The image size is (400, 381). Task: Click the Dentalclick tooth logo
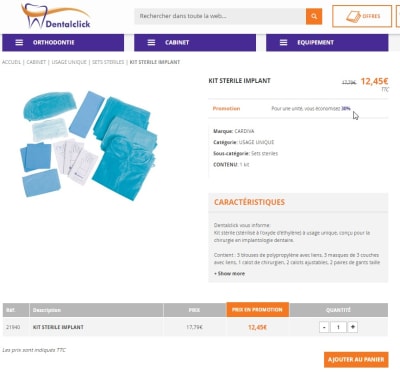tap(56, 16)
